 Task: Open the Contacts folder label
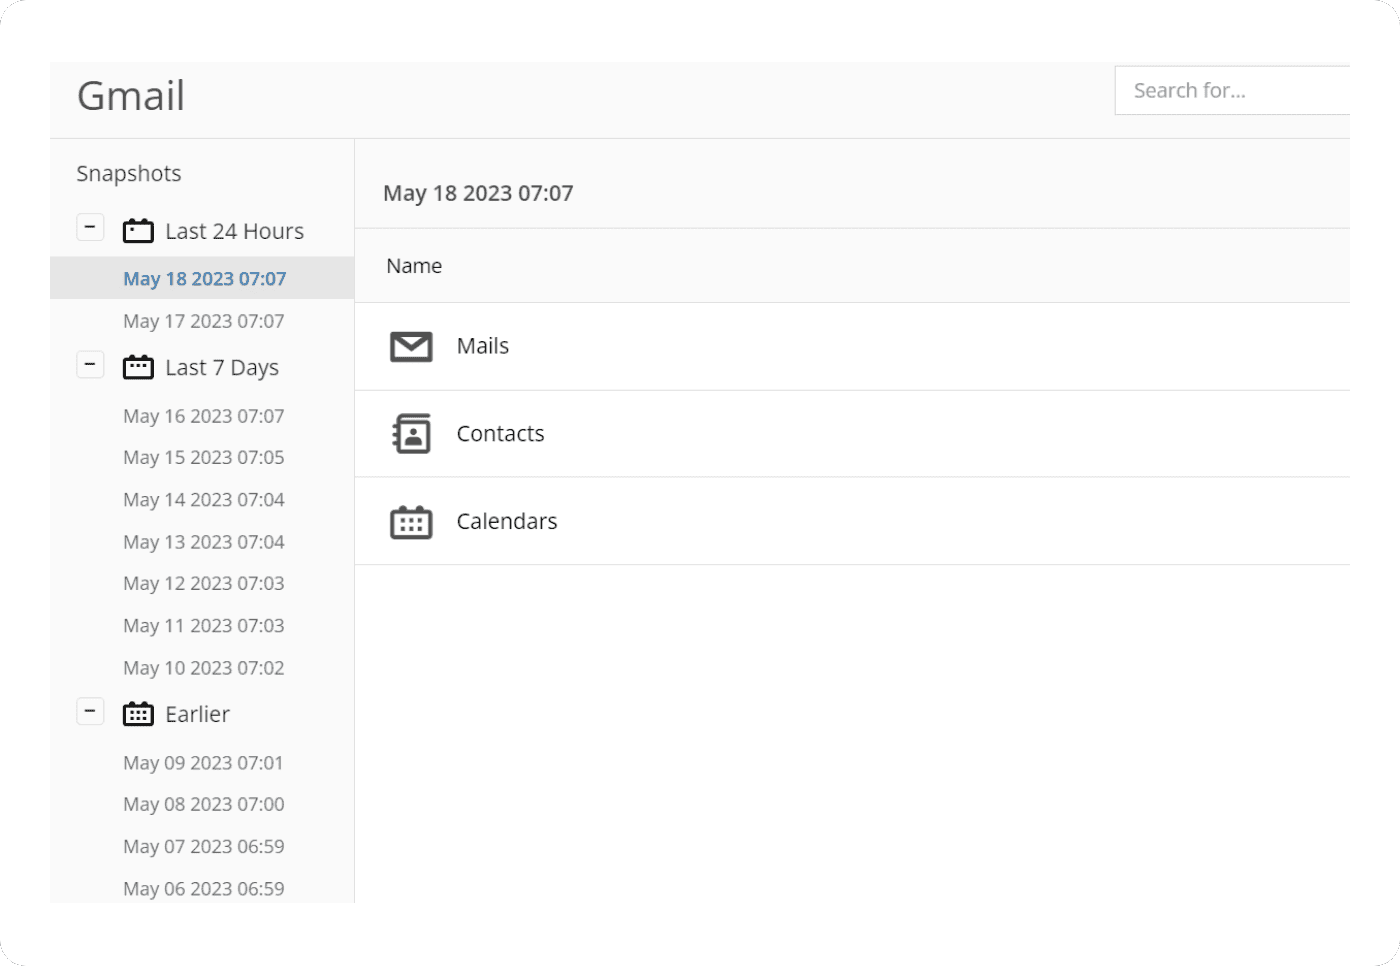[500, 434]
